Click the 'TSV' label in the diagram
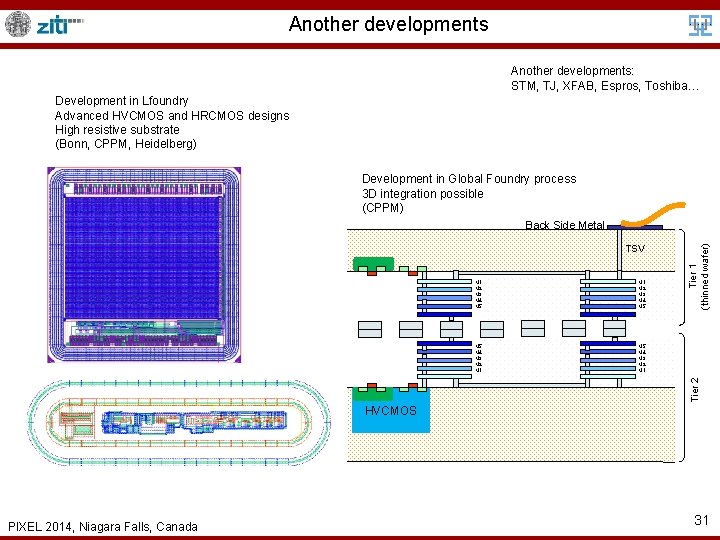The image size is (720, 540). [635, 249]
